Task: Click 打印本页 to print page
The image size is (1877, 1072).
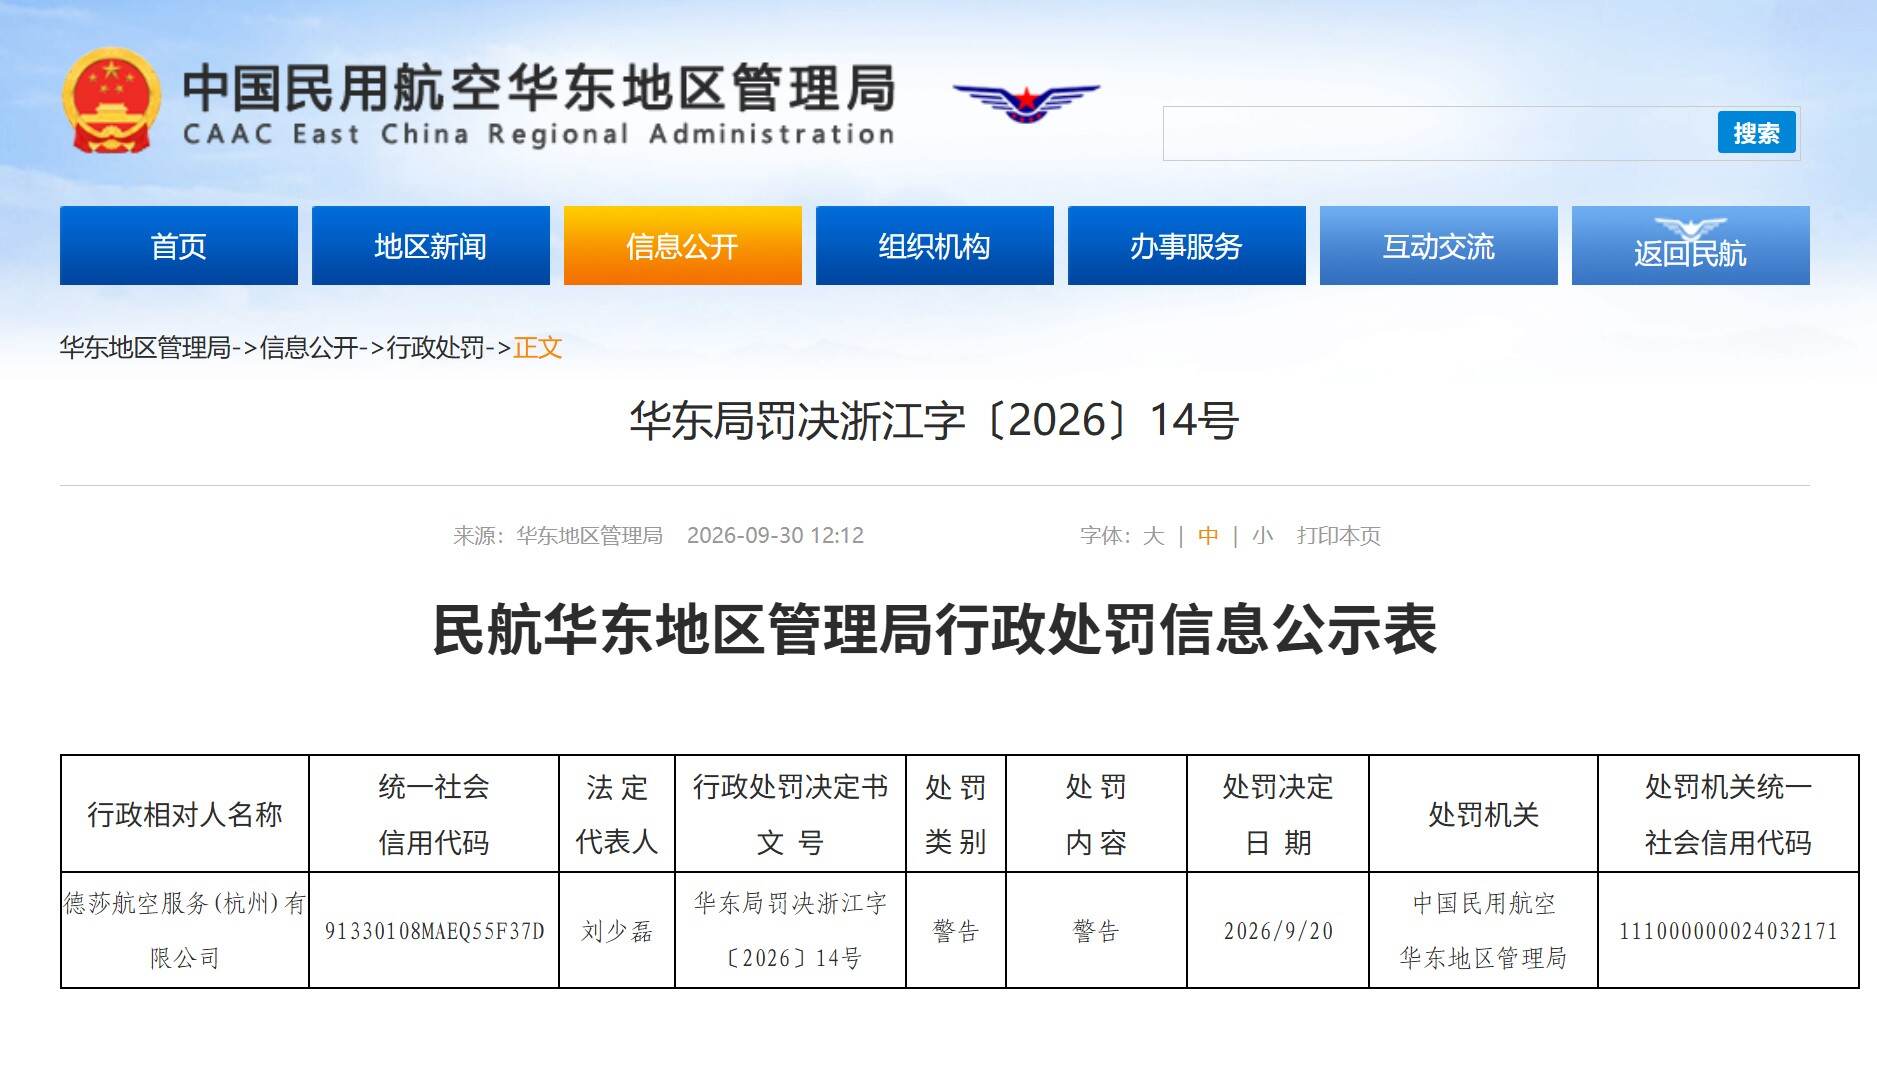Action: point(1338,536)
